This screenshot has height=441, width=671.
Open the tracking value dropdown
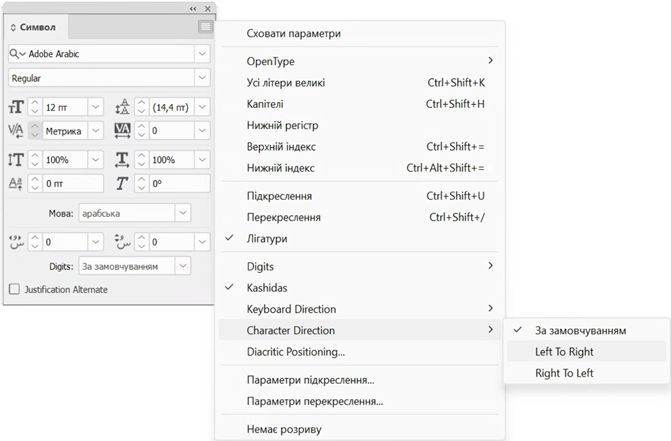[x=202, y=130]
